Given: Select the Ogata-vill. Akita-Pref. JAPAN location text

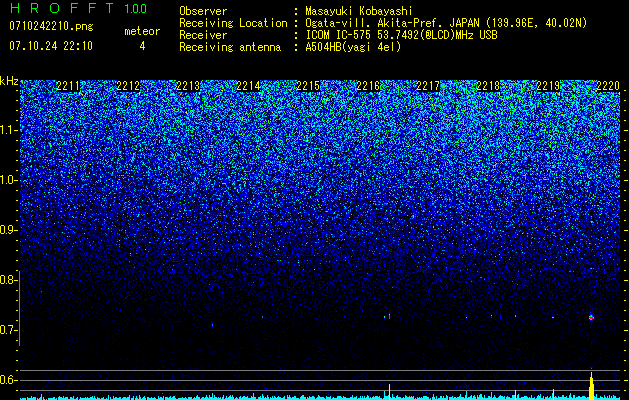Looking at the screenshot, I should pyautogui.click(x=446, y=23).
